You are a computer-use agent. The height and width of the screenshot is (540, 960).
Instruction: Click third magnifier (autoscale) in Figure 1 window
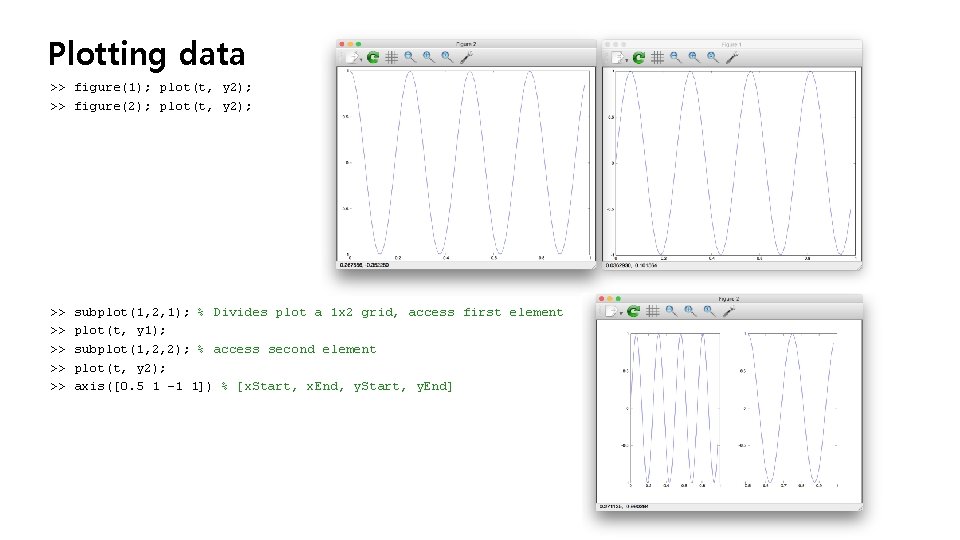(x=713, y=57)
